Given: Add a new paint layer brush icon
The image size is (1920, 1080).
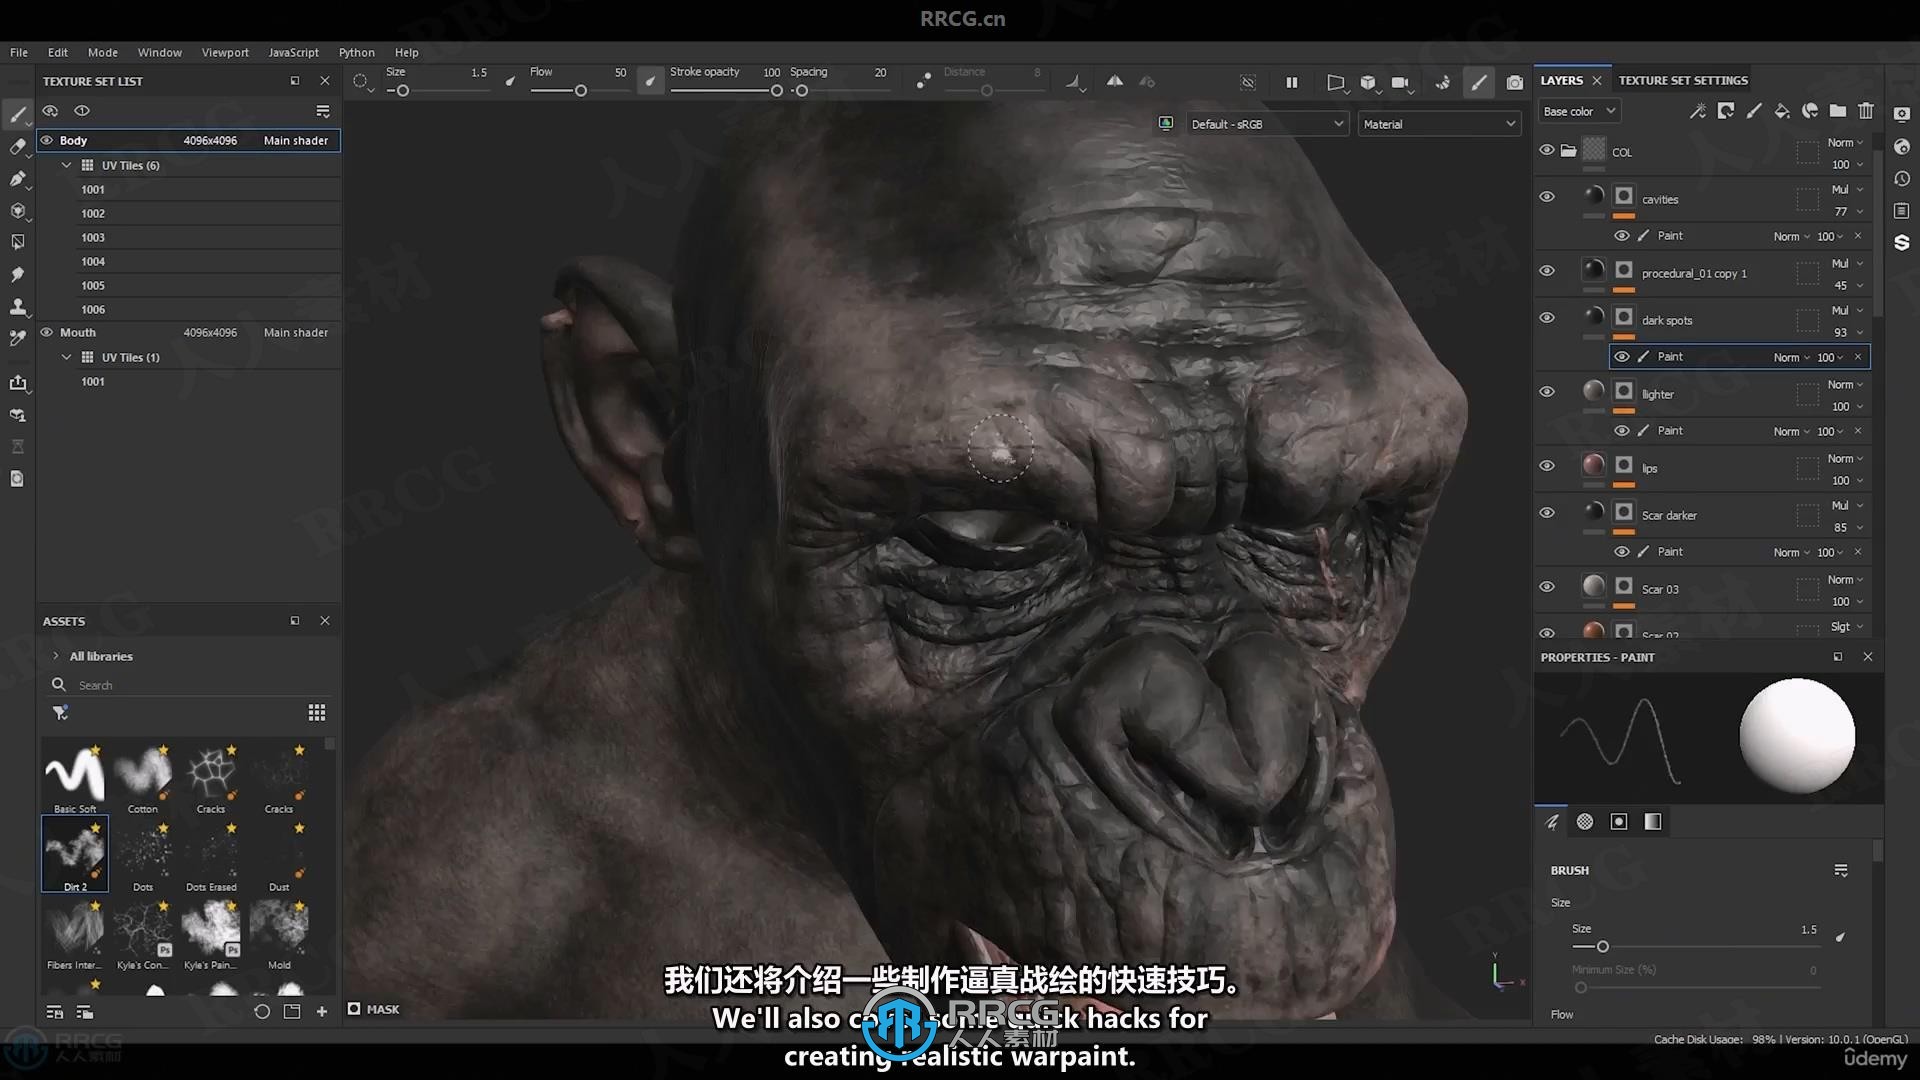Looking at the screenshot, I should pyautogui.click(x=1754, y=111).
